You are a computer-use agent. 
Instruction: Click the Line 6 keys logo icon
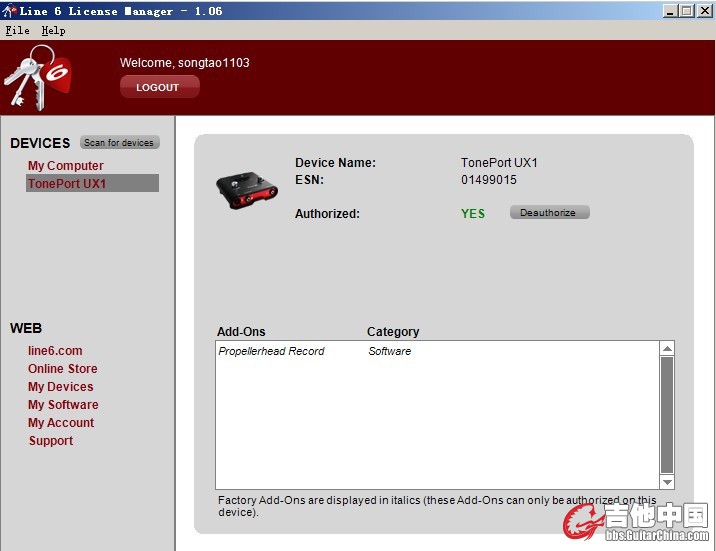pos(38,76)
